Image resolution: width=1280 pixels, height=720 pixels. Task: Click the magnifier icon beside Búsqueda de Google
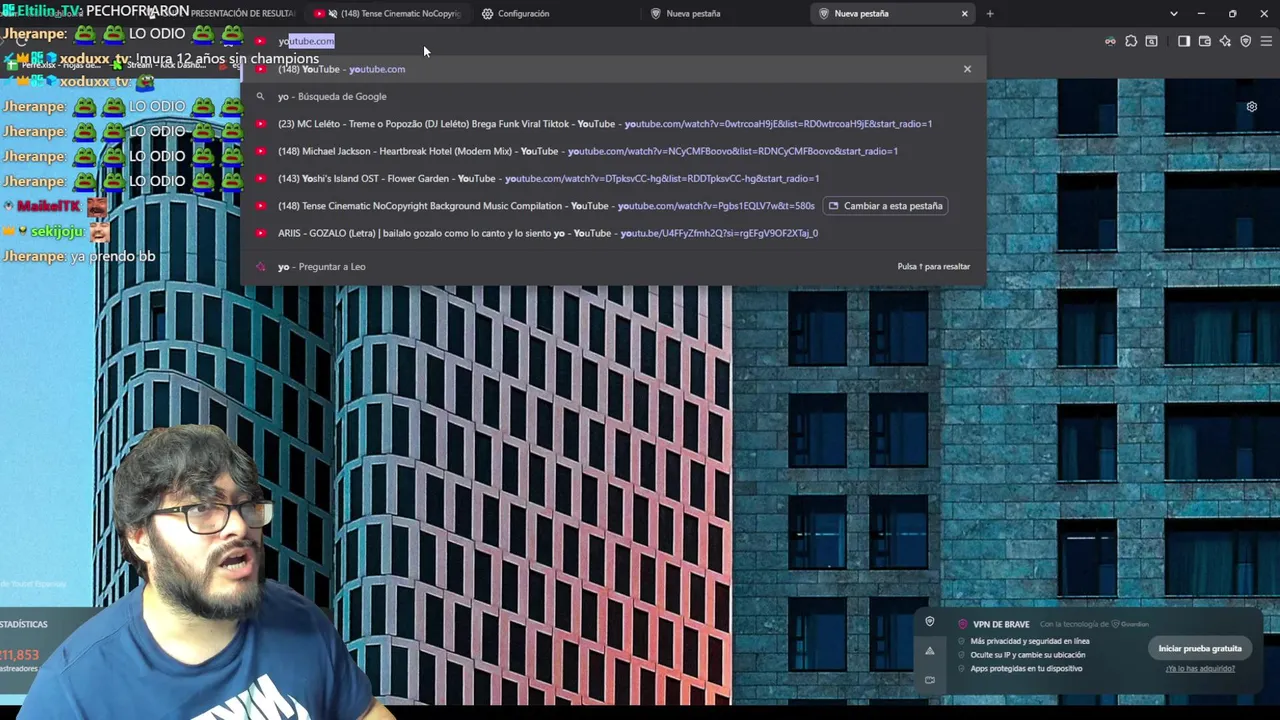pyautogui.click(x=261, y=97)
